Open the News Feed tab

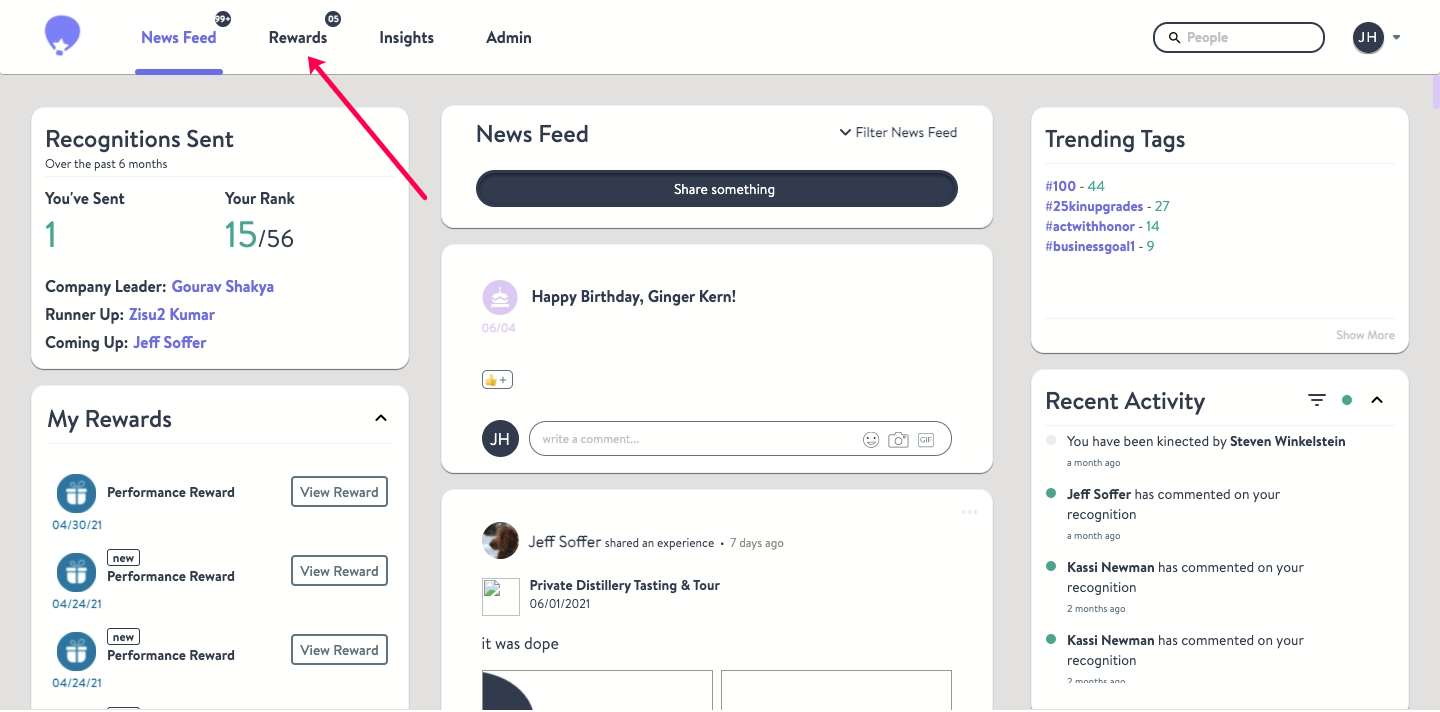(179, 38)
